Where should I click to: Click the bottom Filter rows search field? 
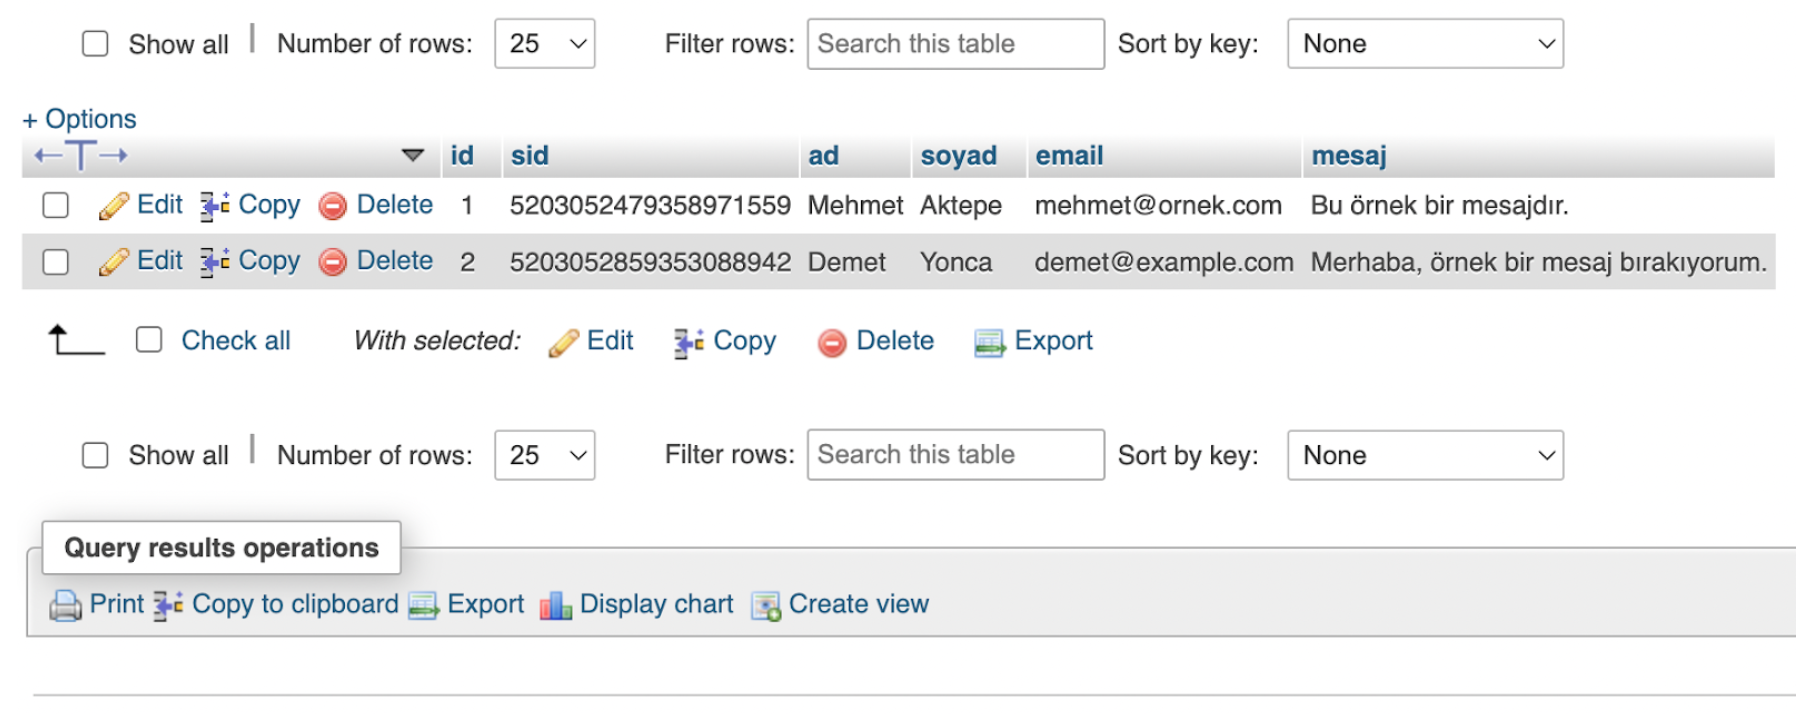pos(955,455)
